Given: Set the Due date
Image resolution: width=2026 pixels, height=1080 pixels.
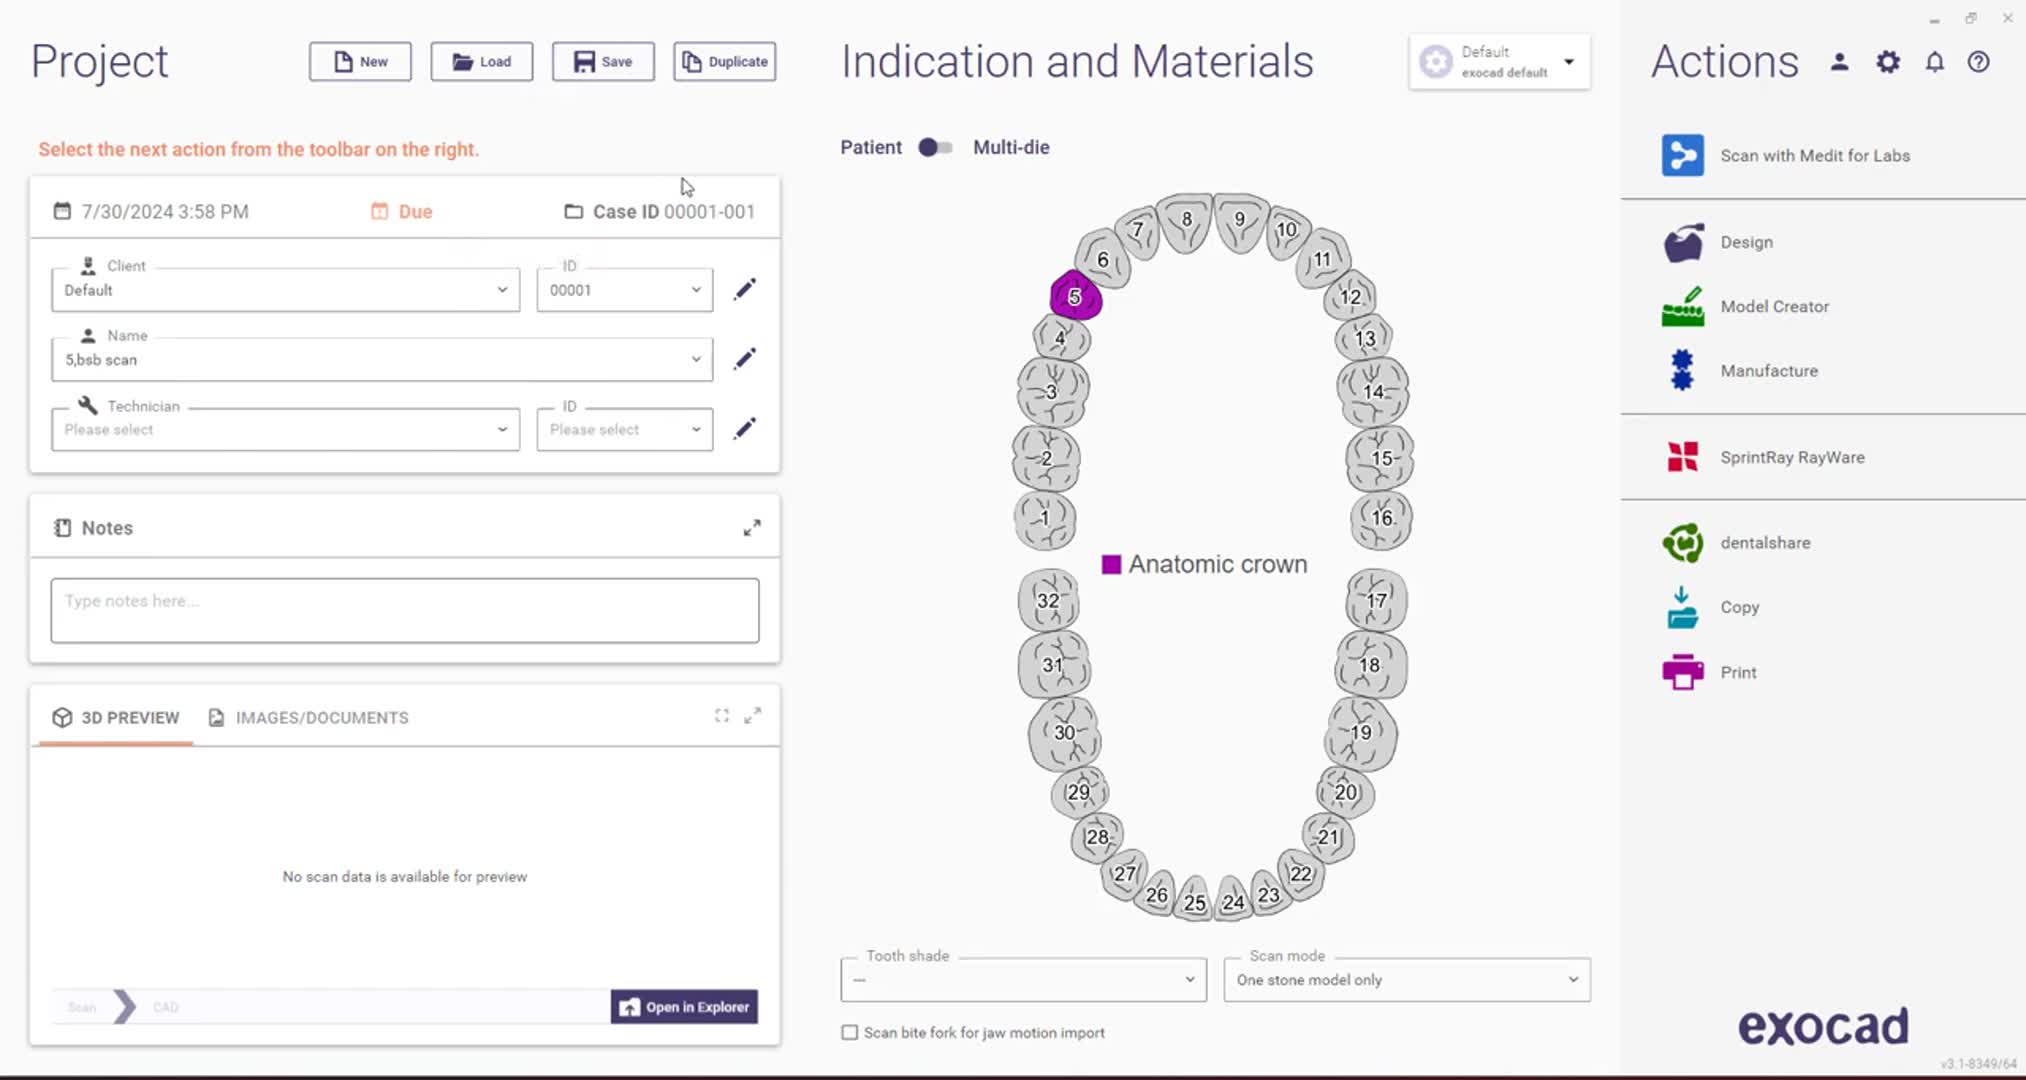Looking at the screenshot, I should pyautogui.click(x=402, y=211).
